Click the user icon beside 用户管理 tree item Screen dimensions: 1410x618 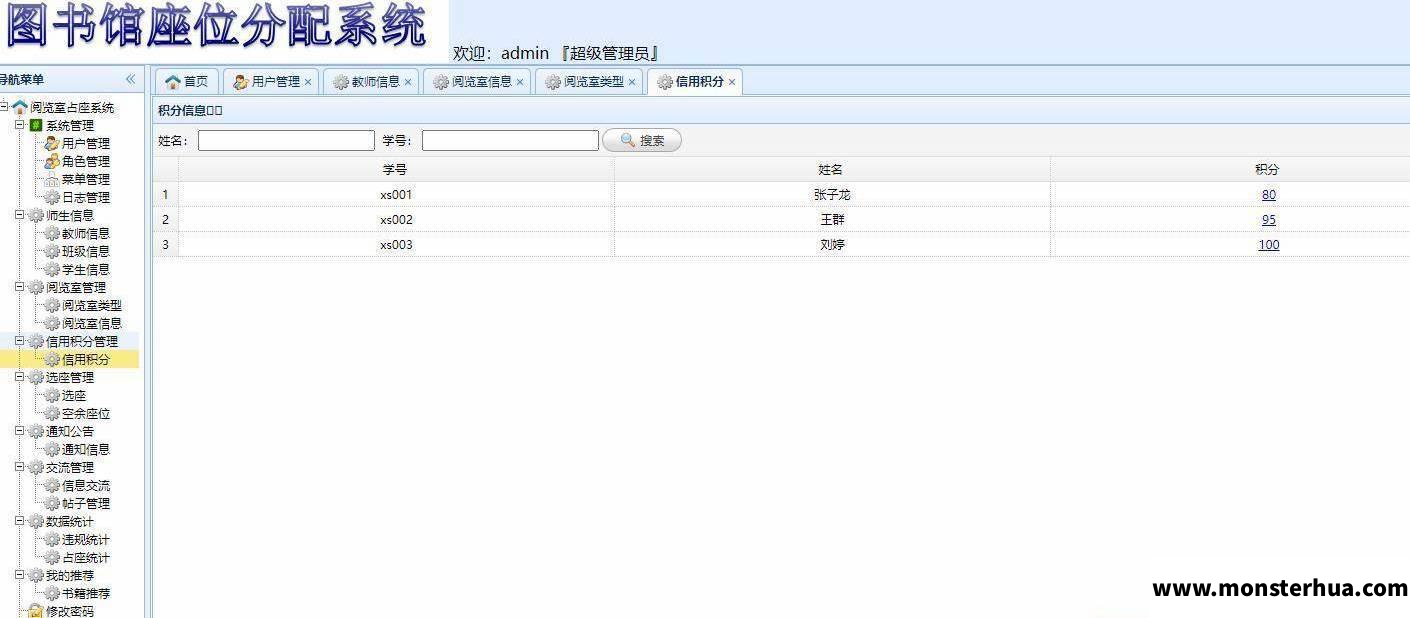pos(52,143)
